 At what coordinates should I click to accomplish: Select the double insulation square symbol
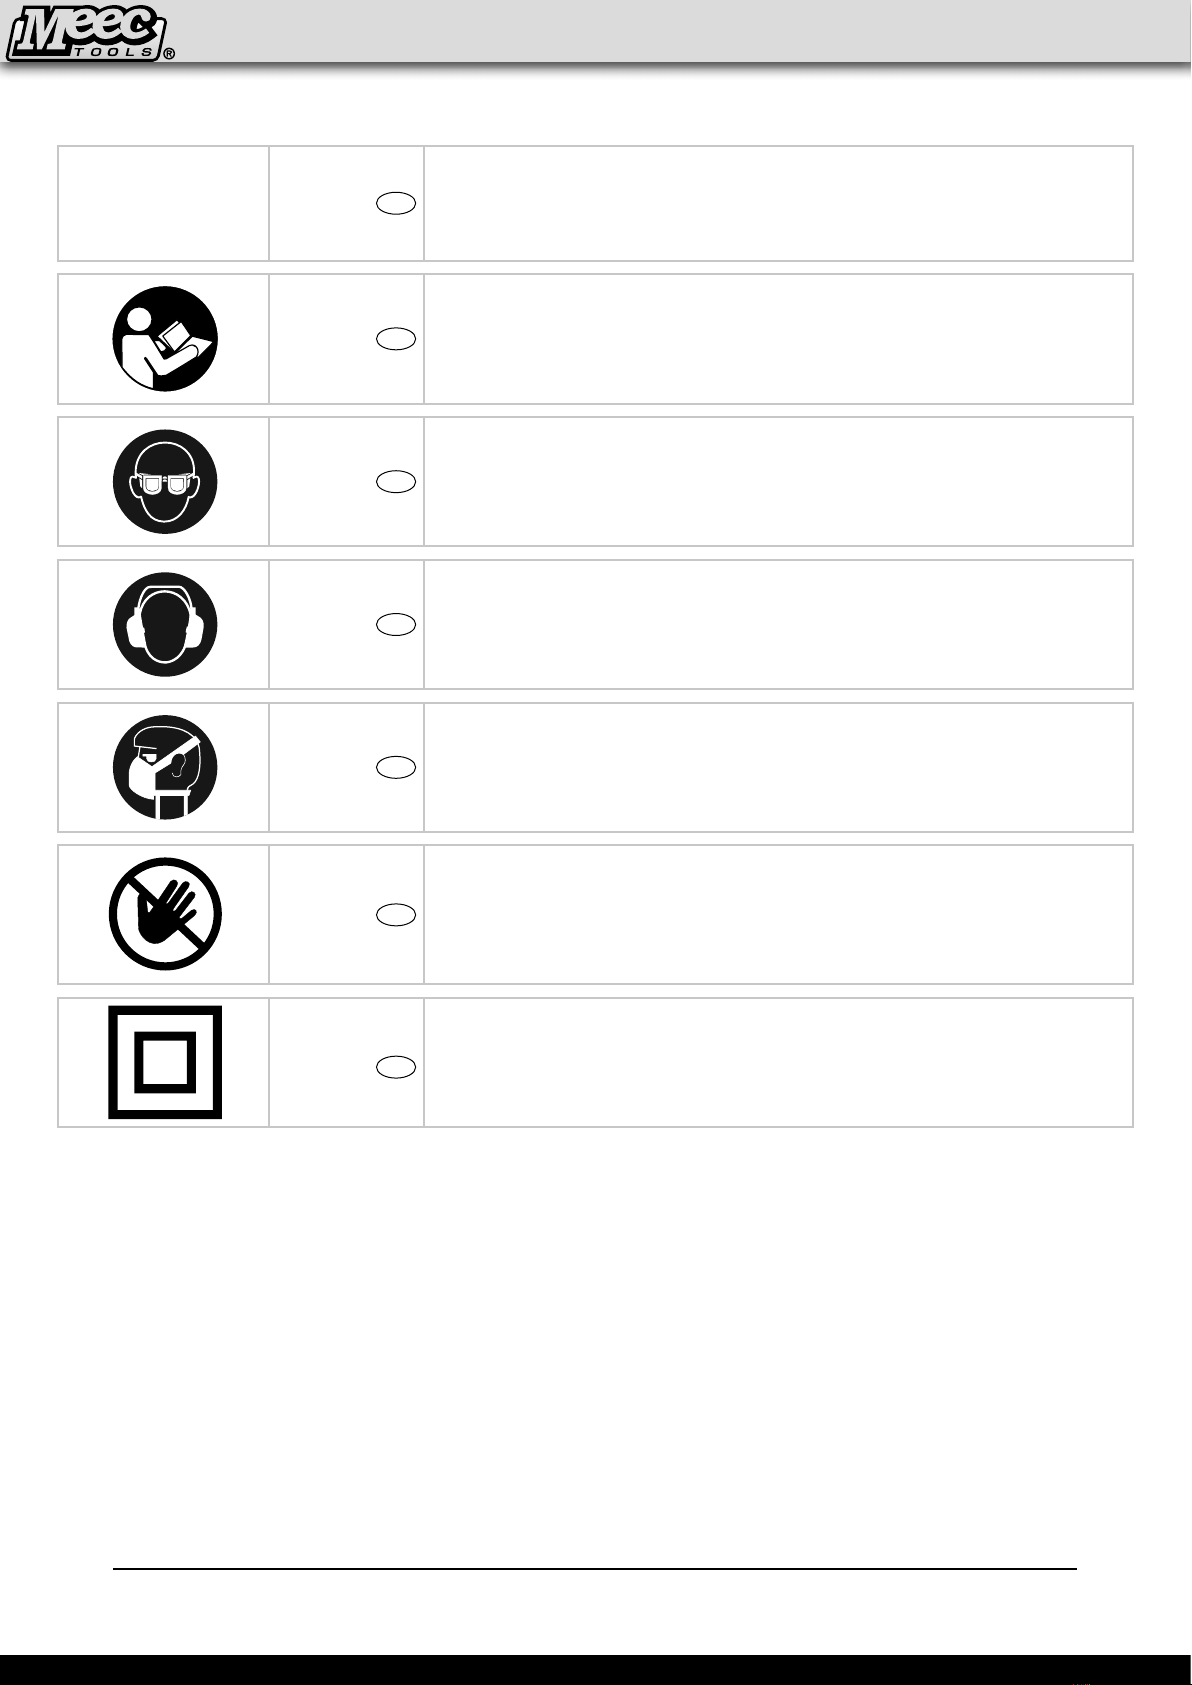coord(165,1062)
